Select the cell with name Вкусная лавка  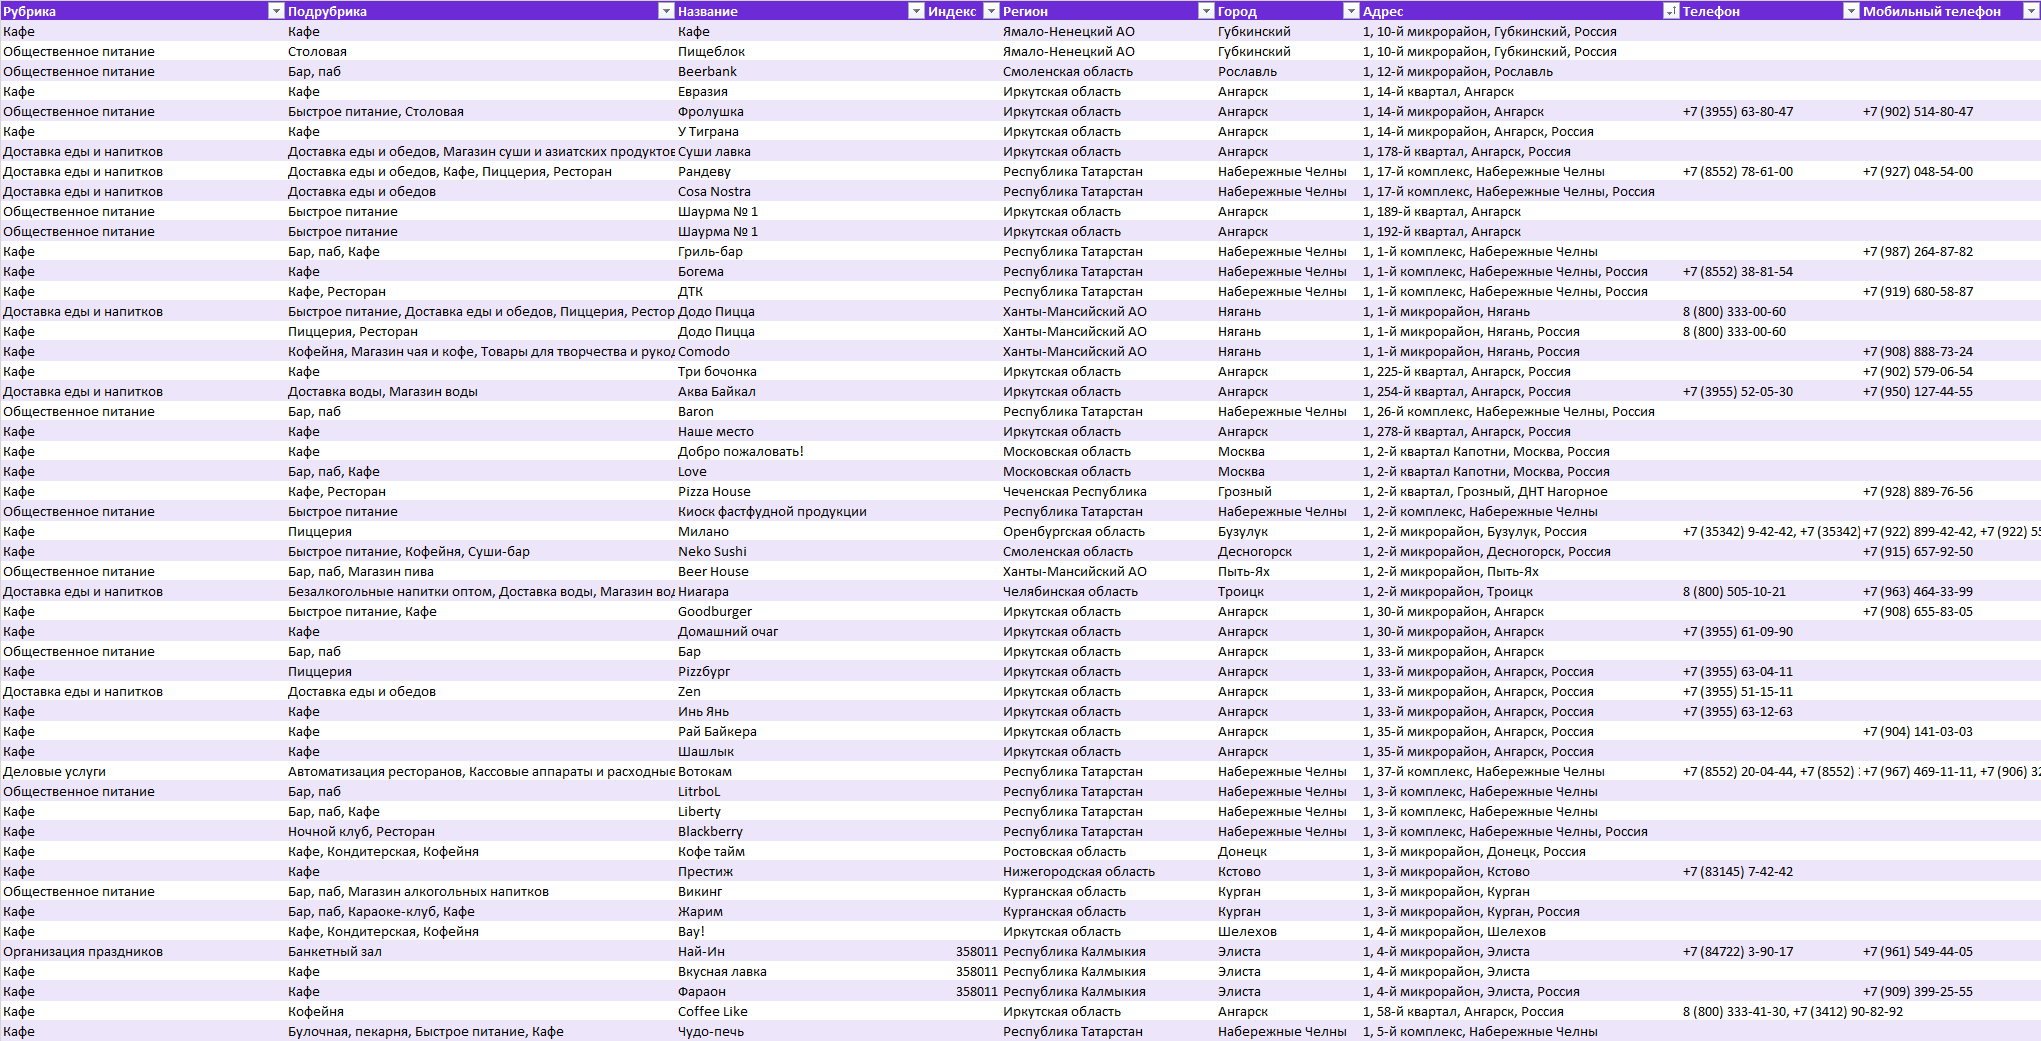(x=800, y=971)
